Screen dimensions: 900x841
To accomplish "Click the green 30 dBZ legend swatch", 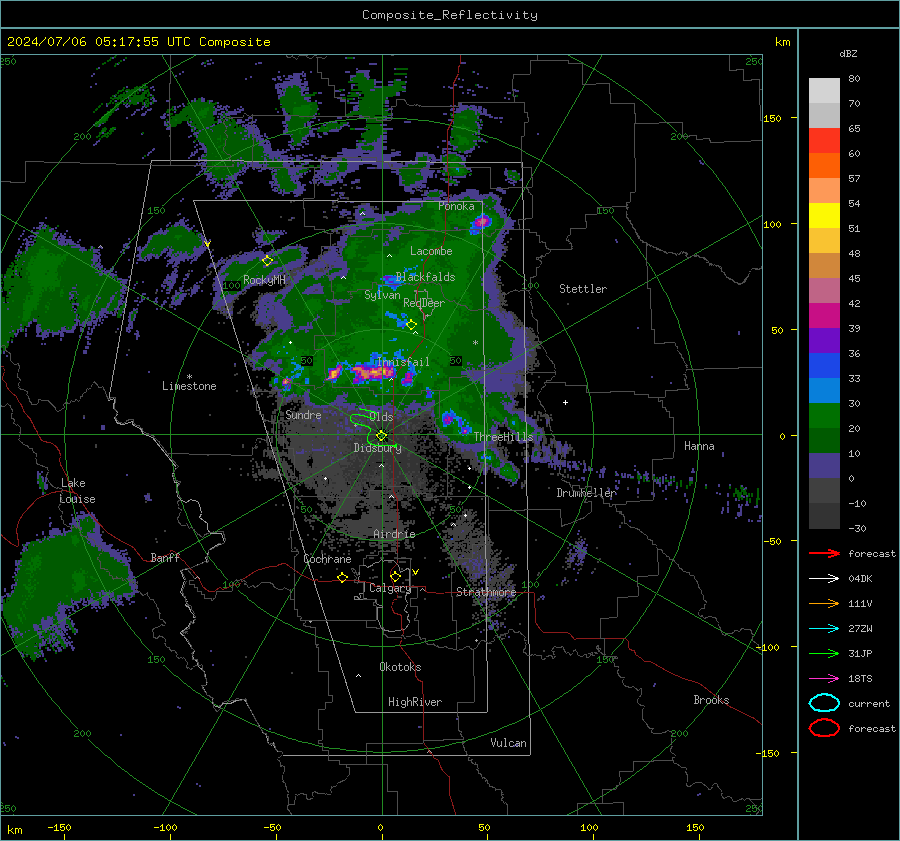I will tap(824, 416).
